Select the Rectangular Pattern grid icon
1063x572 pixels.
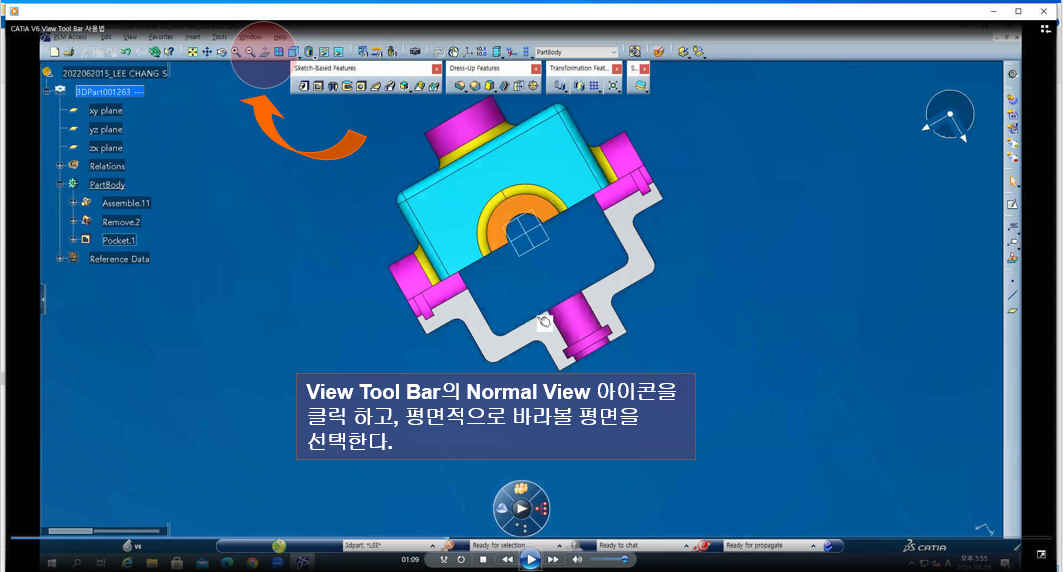[x=595, y=86]
